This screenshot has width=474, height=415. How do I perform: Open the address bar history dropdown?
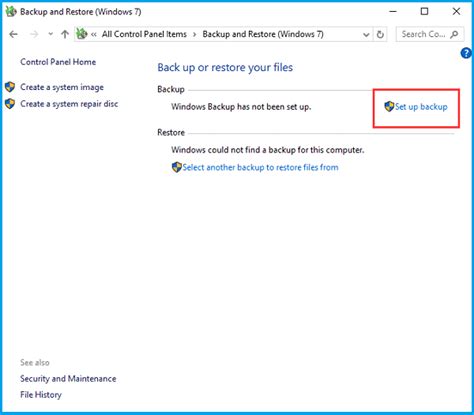[x=366, y=34]
